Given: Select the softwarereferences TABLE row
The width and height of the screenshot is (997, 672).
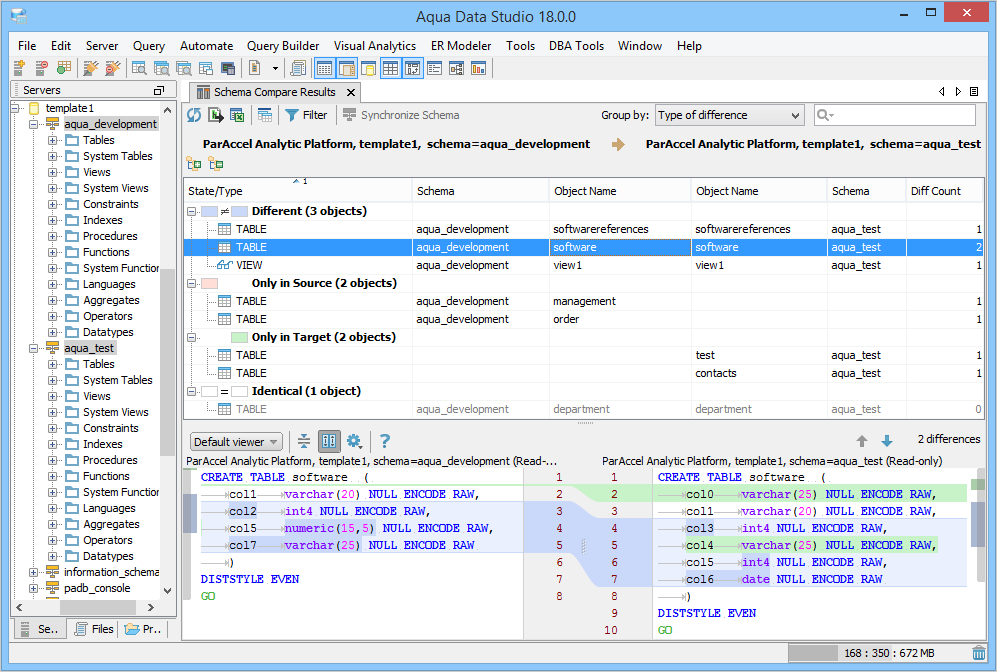Looking at the screenshot, I should point(583,230).
